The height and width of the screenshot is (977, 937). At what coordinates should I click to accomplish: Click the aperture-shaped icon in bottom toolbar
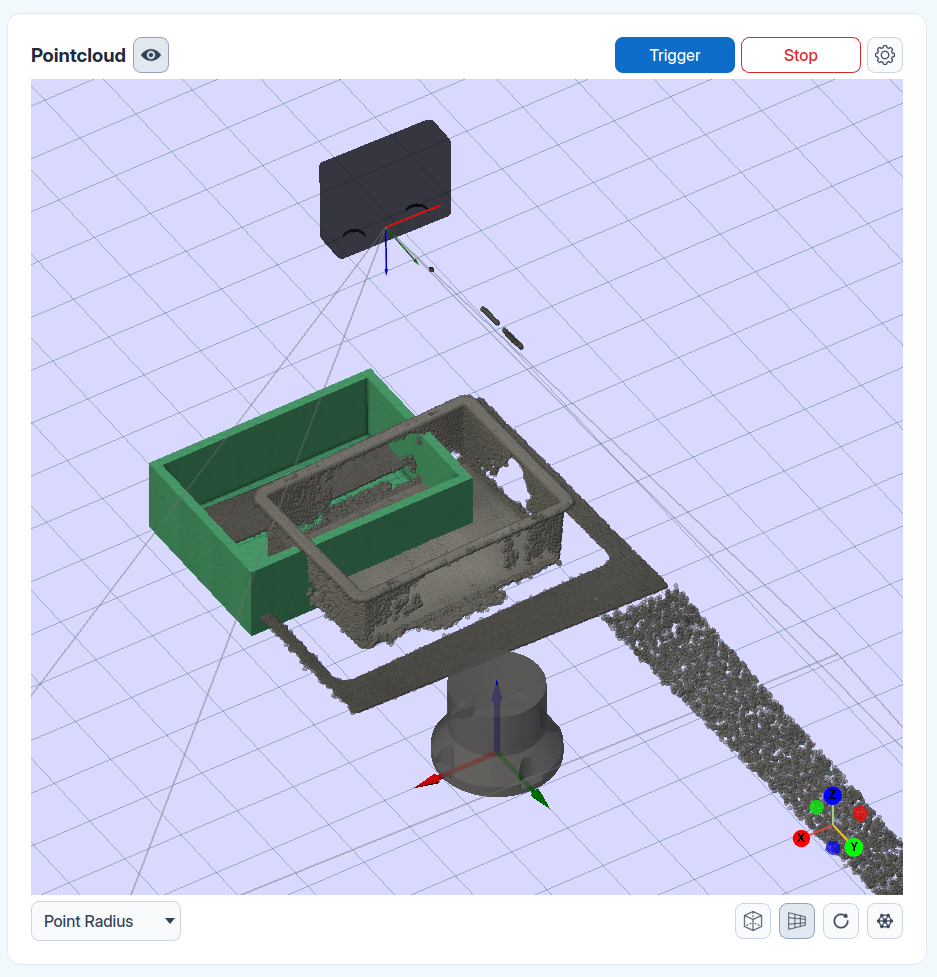tap(885, 921)
